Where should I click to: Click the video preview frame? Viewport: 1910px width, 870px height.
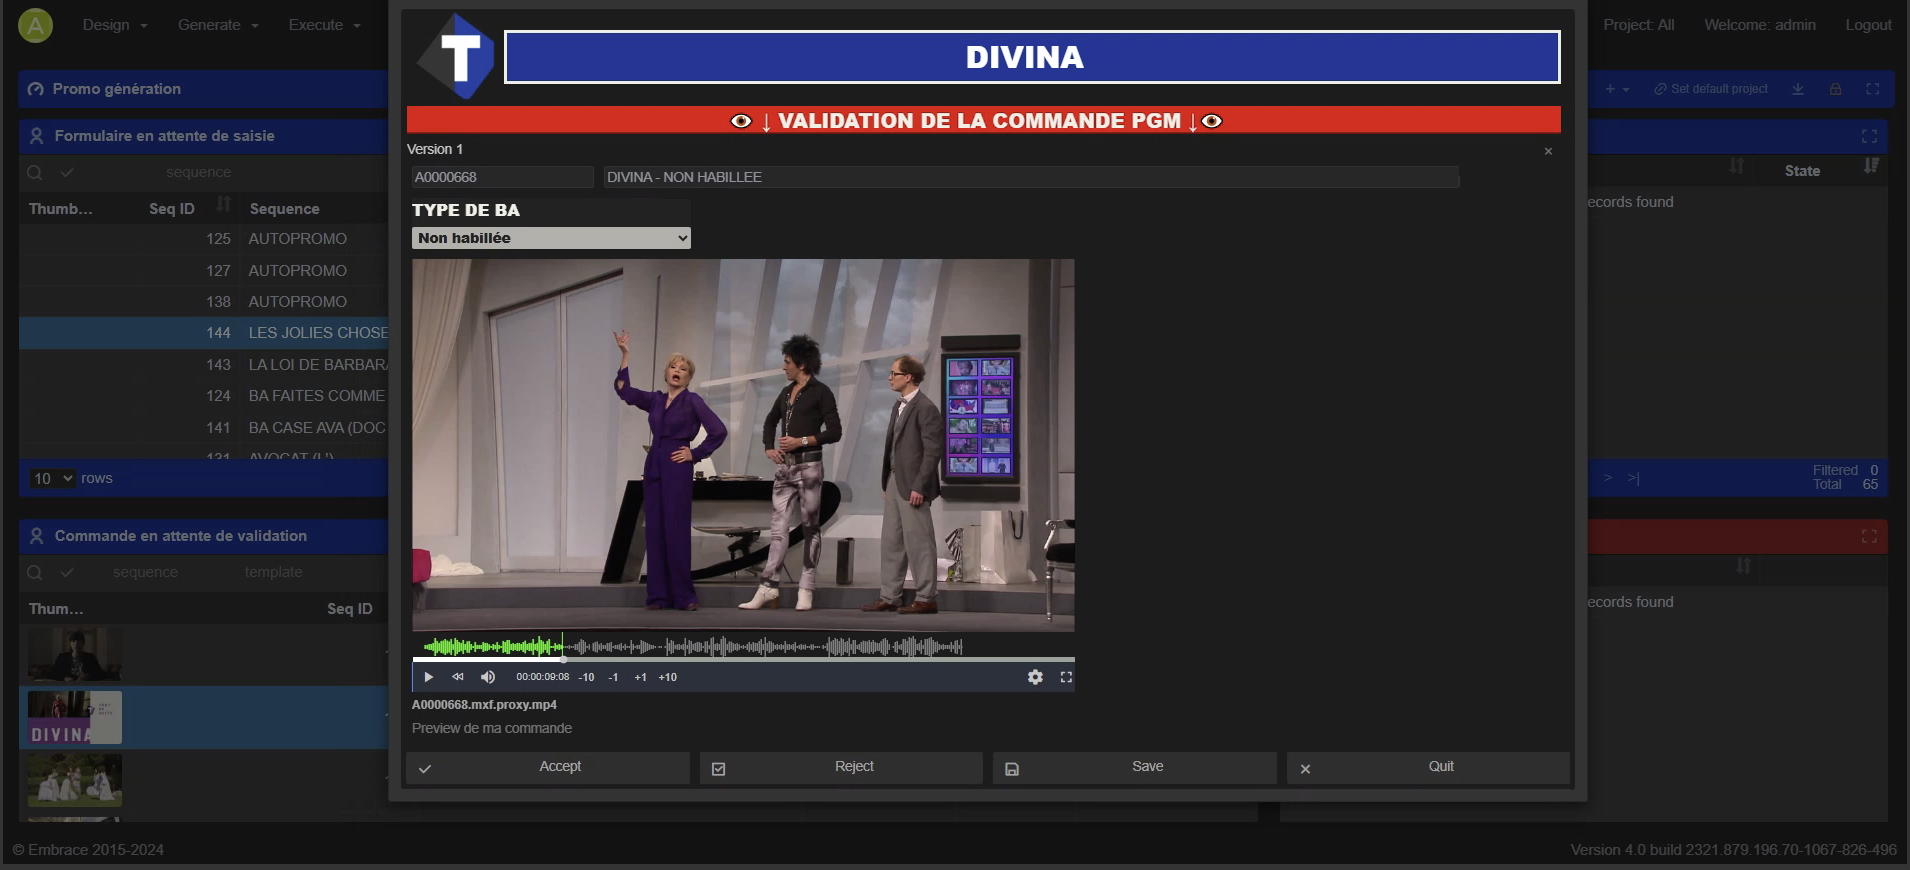(743, 445)
